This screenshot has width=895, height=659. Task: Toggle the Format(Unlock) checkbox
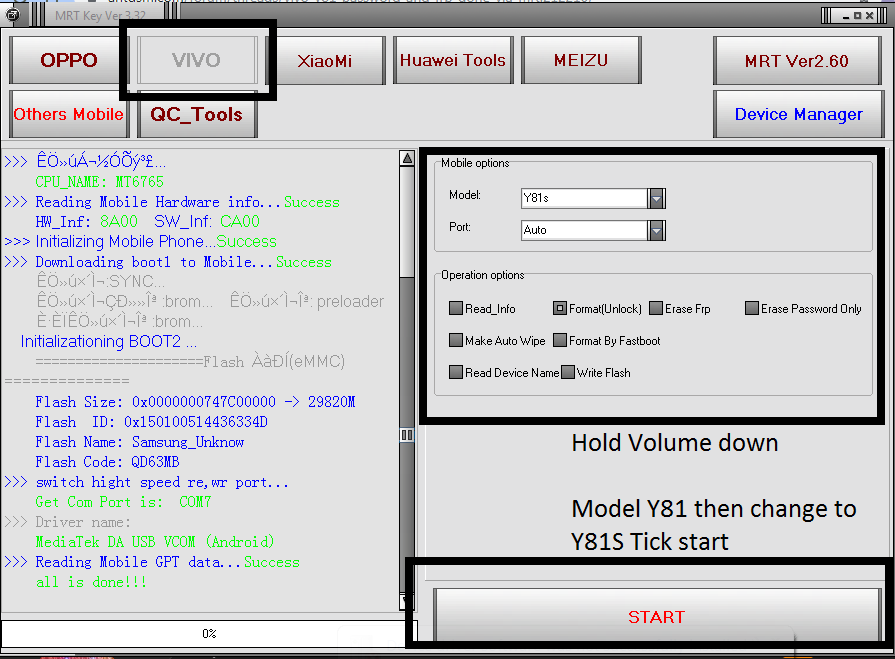(560, 309)
